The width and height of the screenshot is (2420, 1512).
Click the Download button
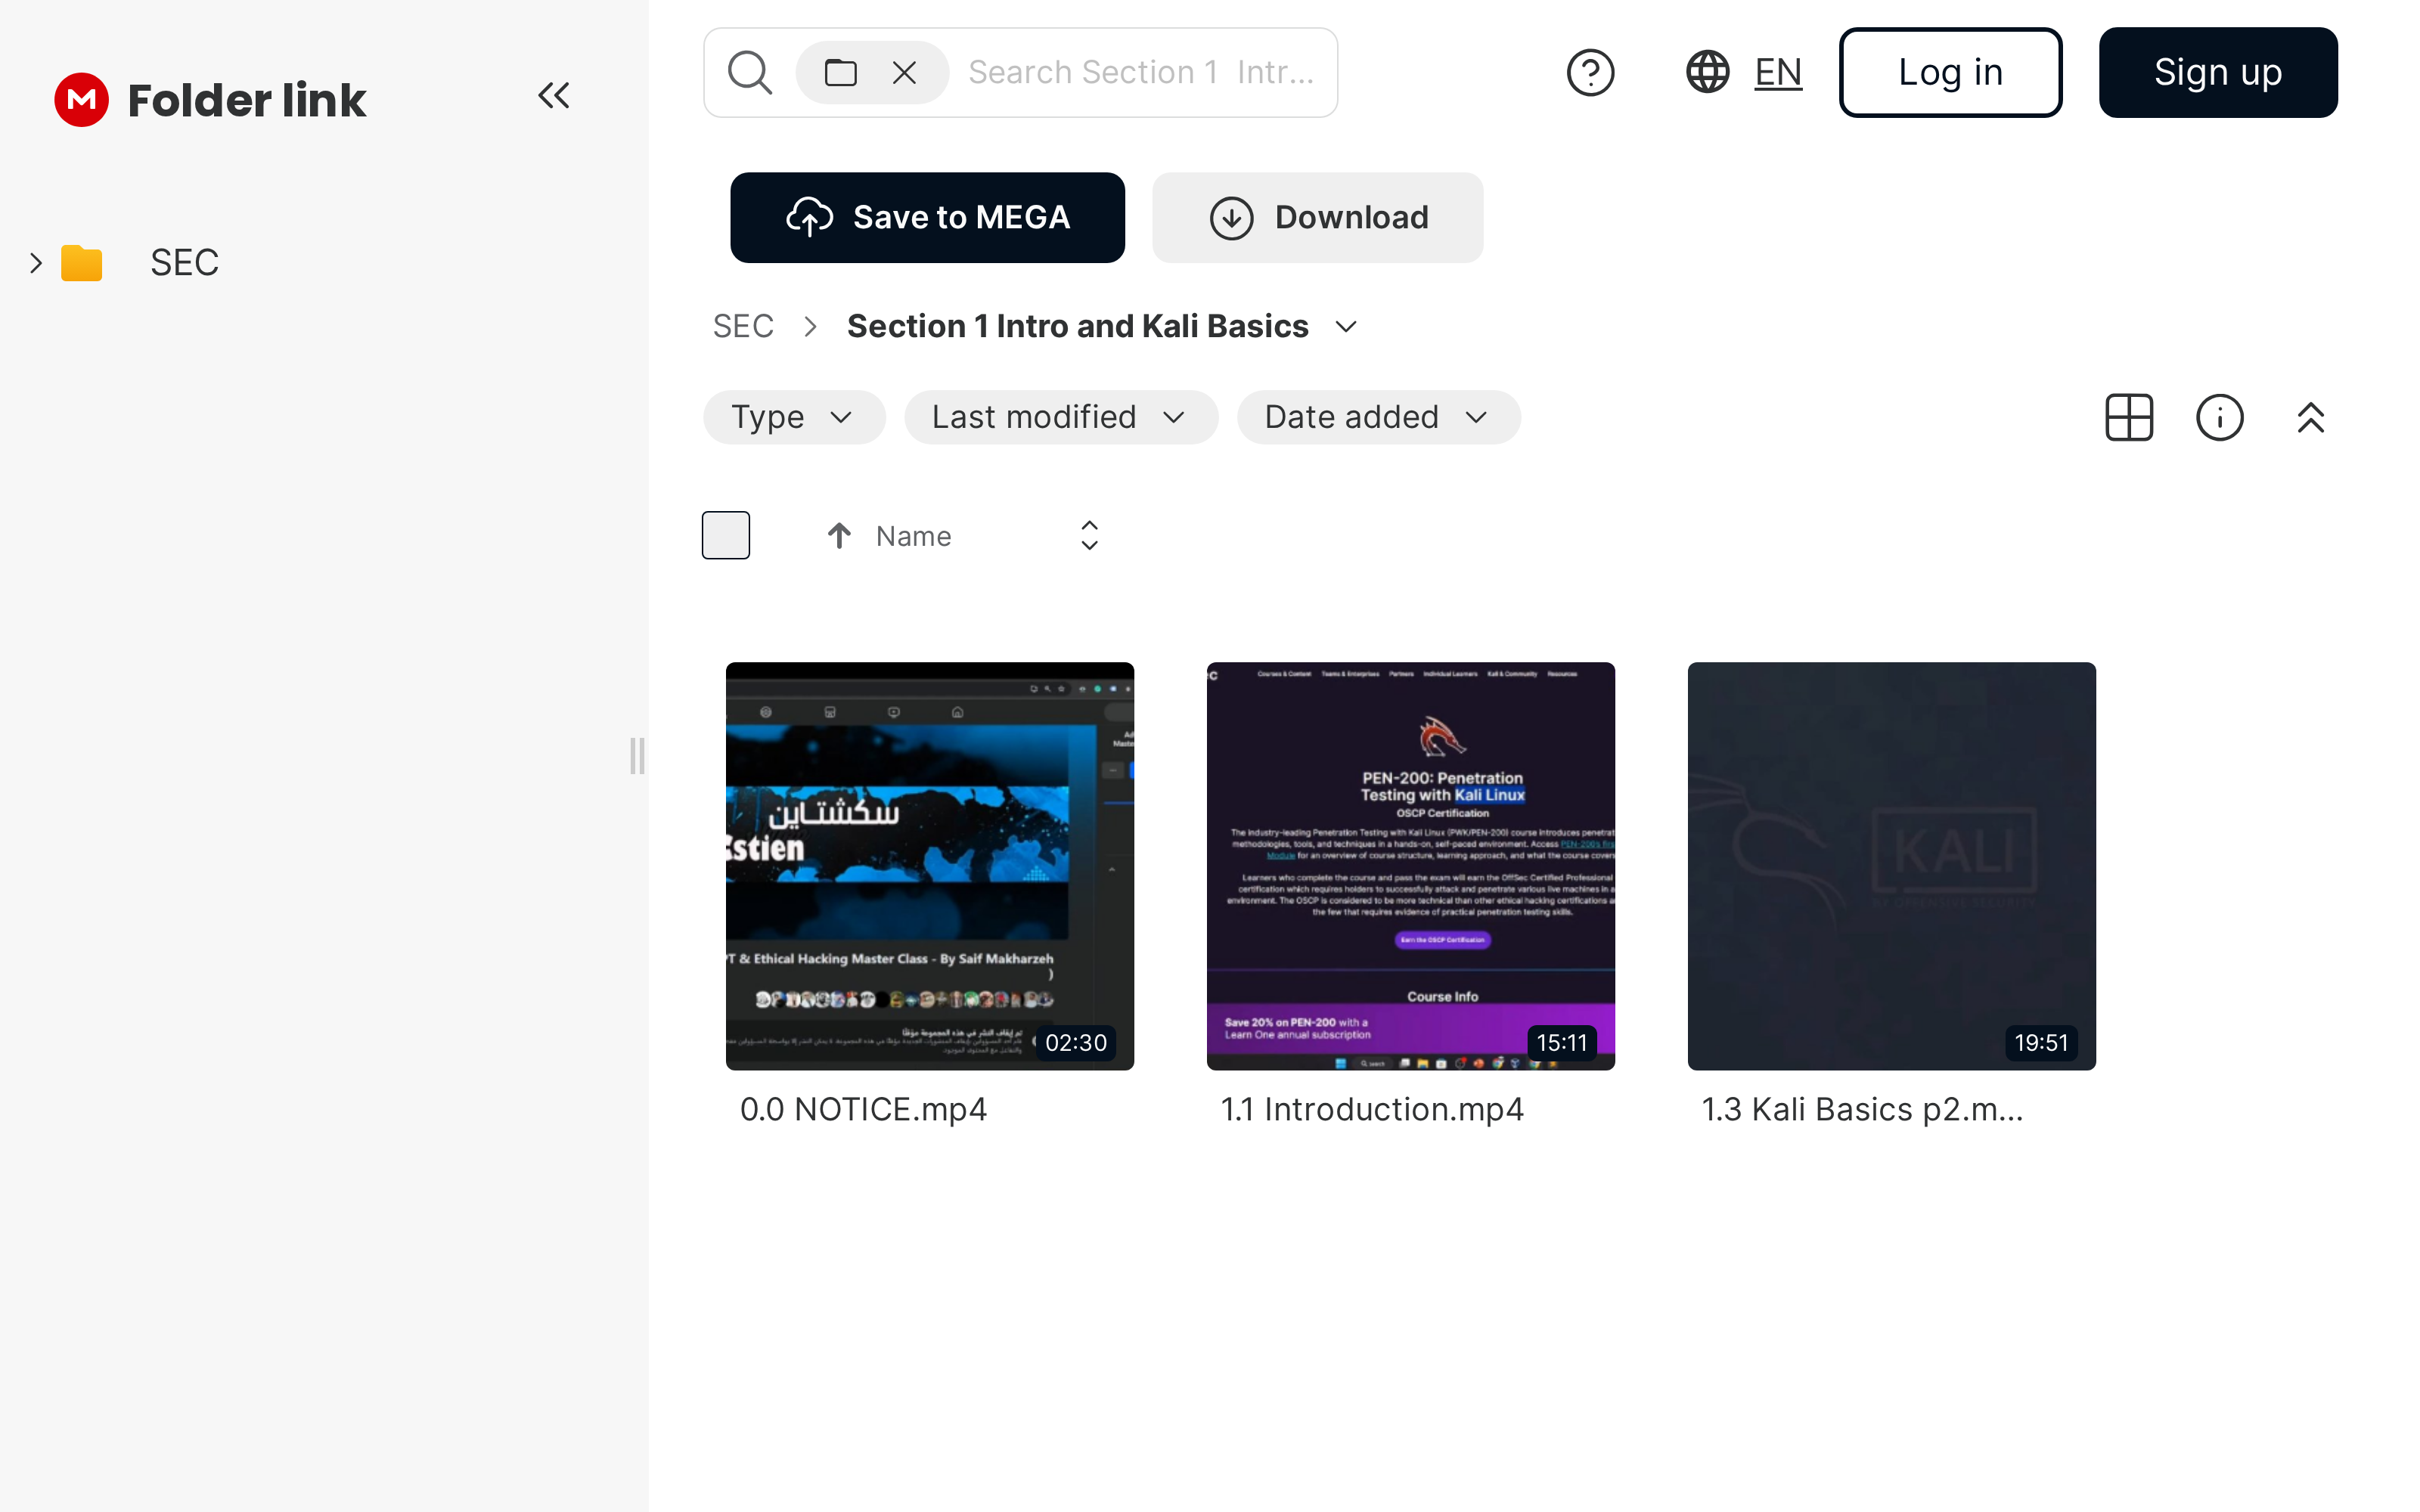(x=1317, y=217)
